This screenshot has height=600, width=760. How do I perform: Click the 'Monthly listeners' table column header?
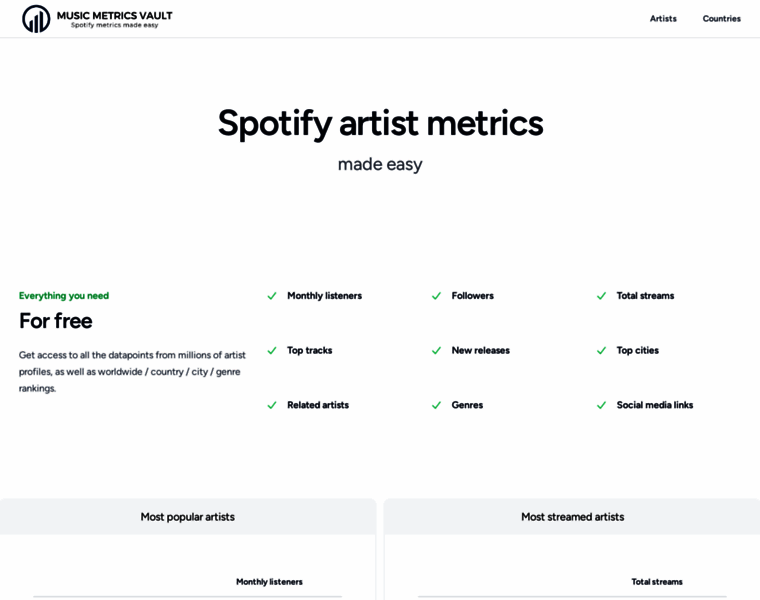click(269, 582)
